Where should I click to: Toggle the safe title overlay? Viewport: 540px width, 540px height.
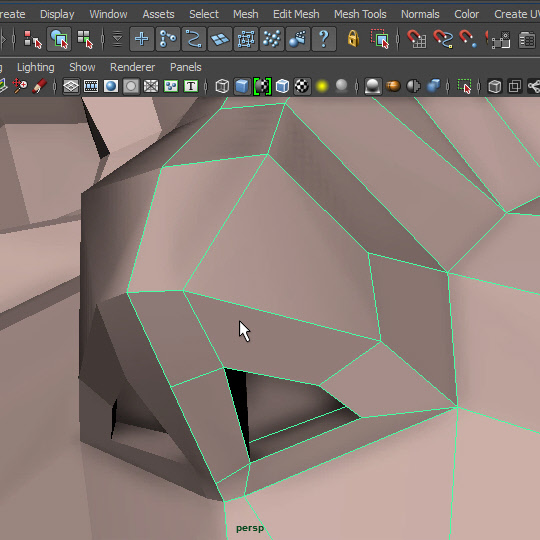[191, 86]
